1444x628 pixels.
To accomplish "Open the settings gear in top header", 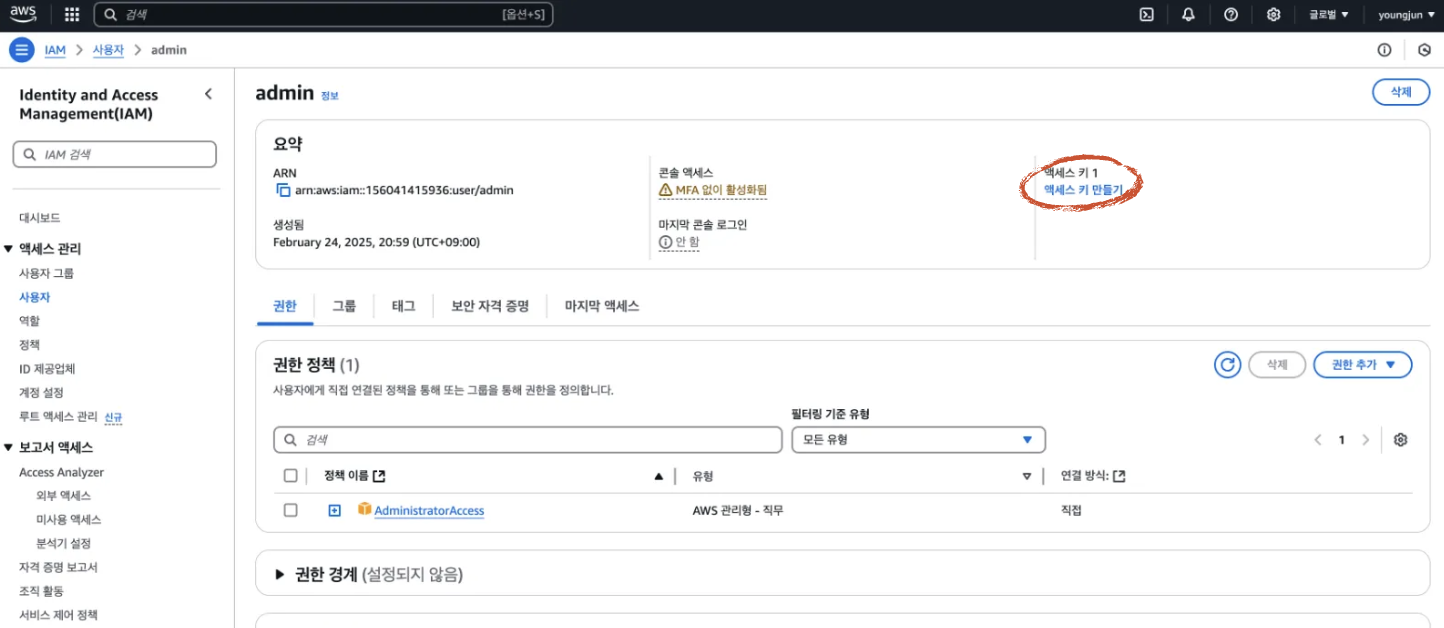I will pos(1273,15).
